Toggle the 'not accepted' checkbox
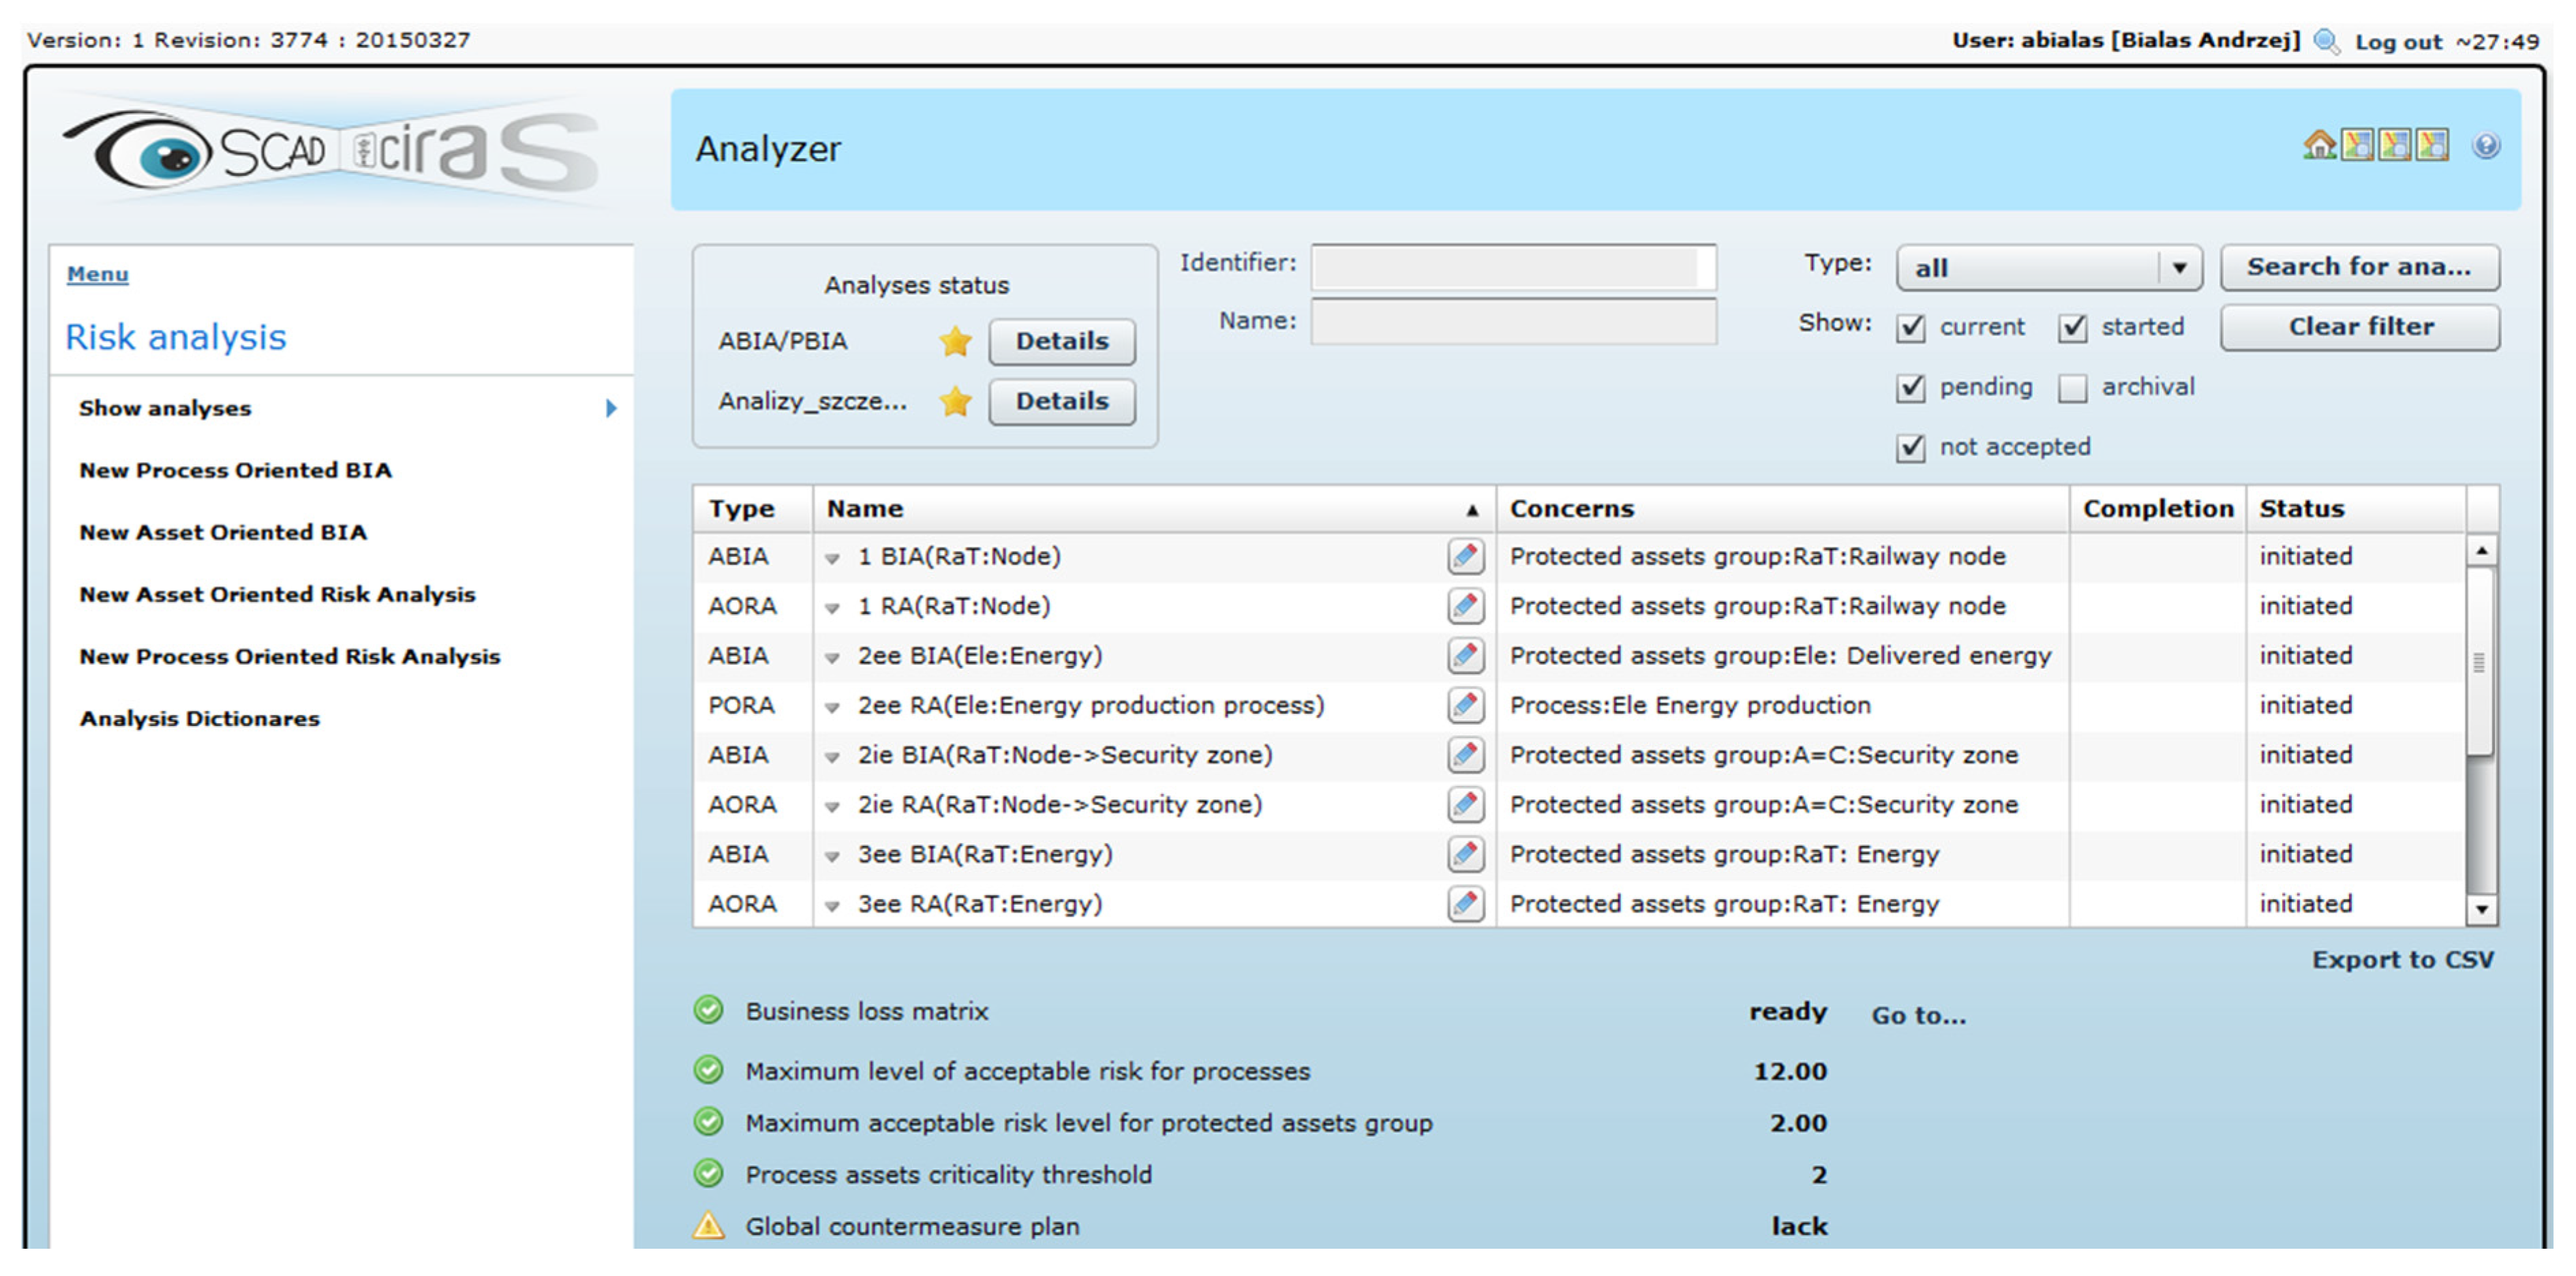The height and width of the screenshot is (1276, 2576). pos(1911,447)
